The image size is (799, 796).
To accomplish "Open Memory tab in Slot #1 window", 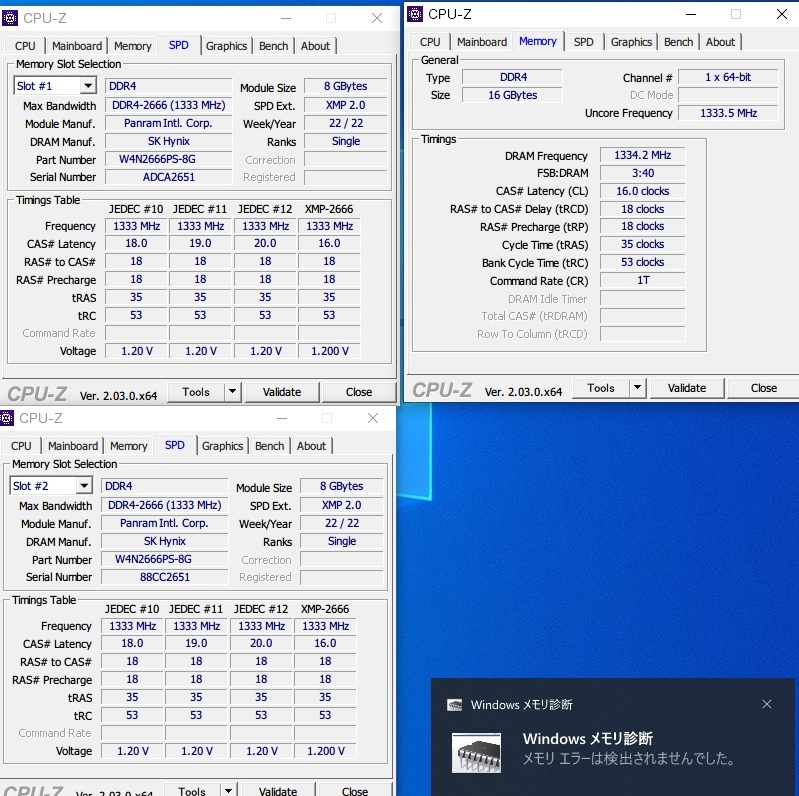I will coord(132,46).
